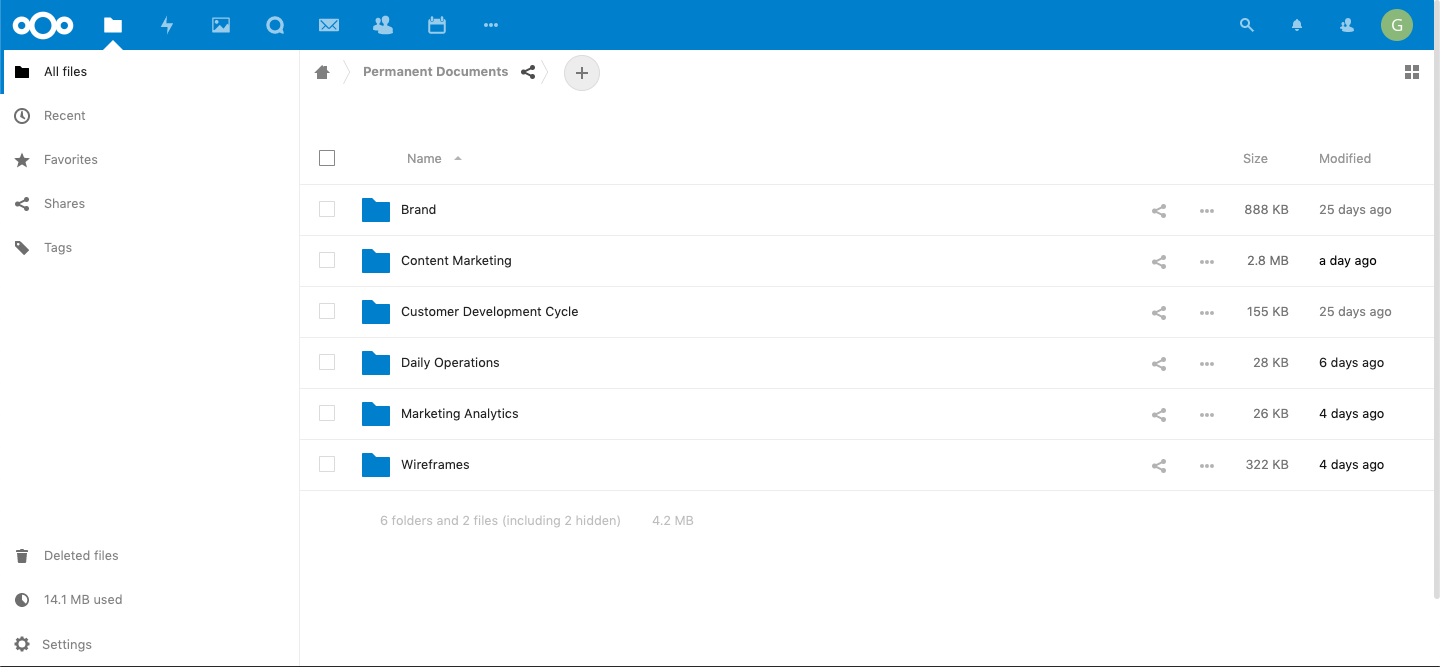Go to home breadcrumb icon

(x=322, y=72)
